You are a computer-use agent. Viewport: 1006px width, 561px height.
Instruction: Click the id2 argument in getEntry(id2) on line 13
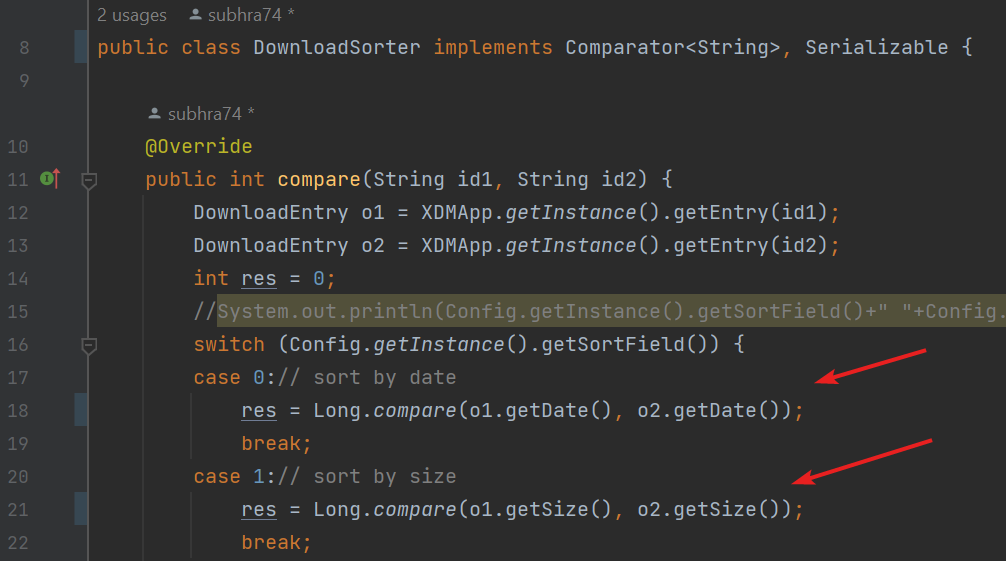pyautogui.click(x=799, y=245)
